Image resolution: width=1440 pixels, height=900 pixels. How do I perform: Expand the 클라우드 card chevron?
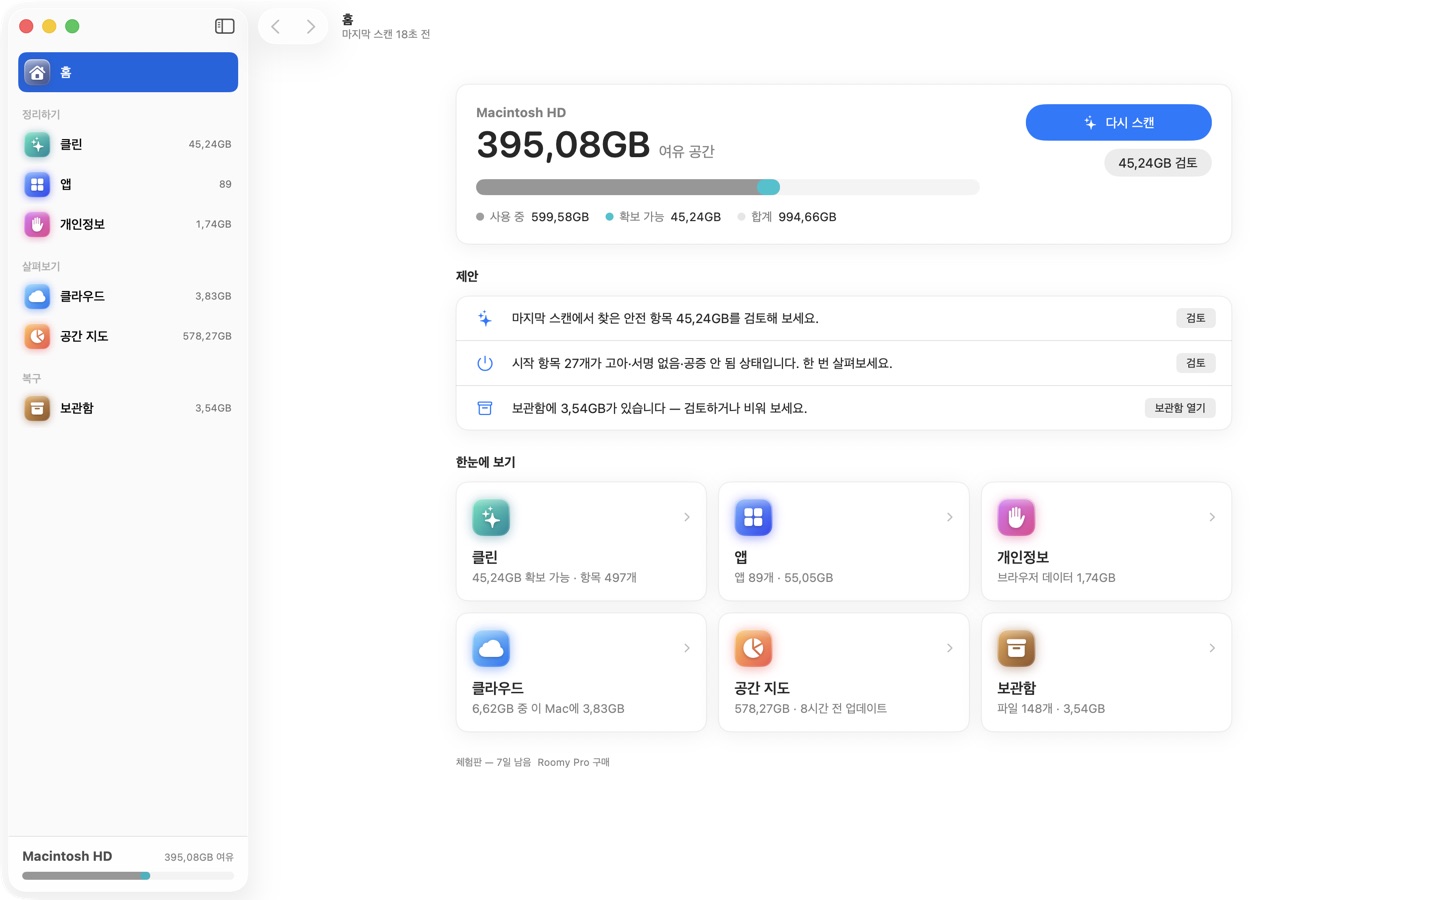687,648
